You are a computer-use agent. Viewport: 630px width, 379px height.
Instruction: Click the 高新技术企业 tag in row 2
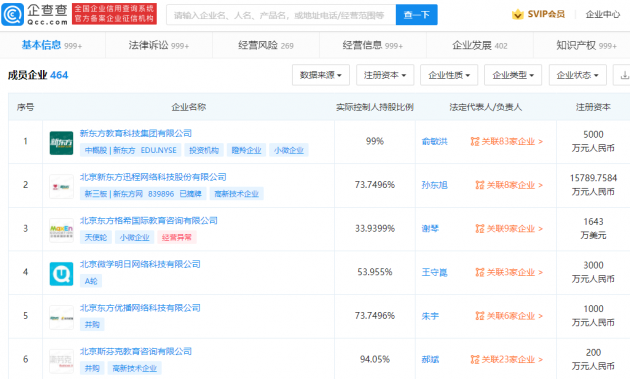(x=236, y=194)
